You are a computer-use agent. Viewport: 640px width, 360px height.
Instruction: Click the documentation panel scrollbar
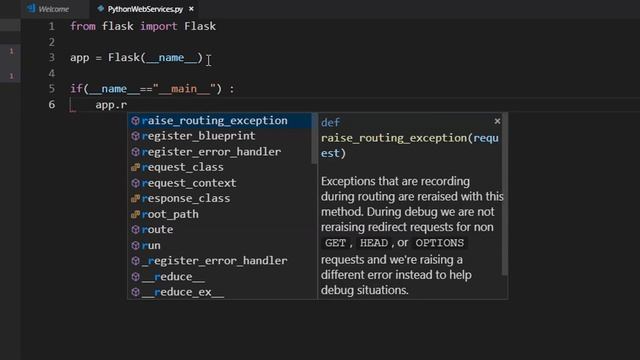click(504, 194)
